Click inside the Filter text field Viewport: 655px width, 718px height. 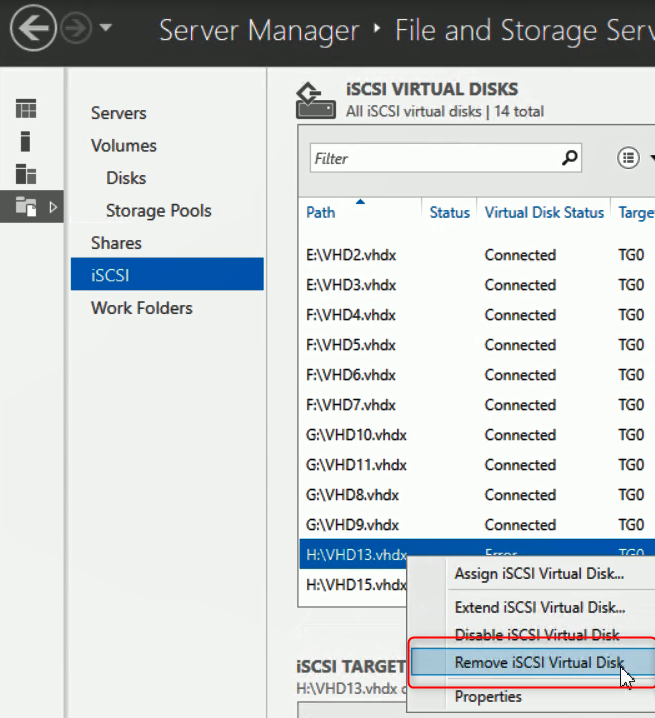pos(430,158)
